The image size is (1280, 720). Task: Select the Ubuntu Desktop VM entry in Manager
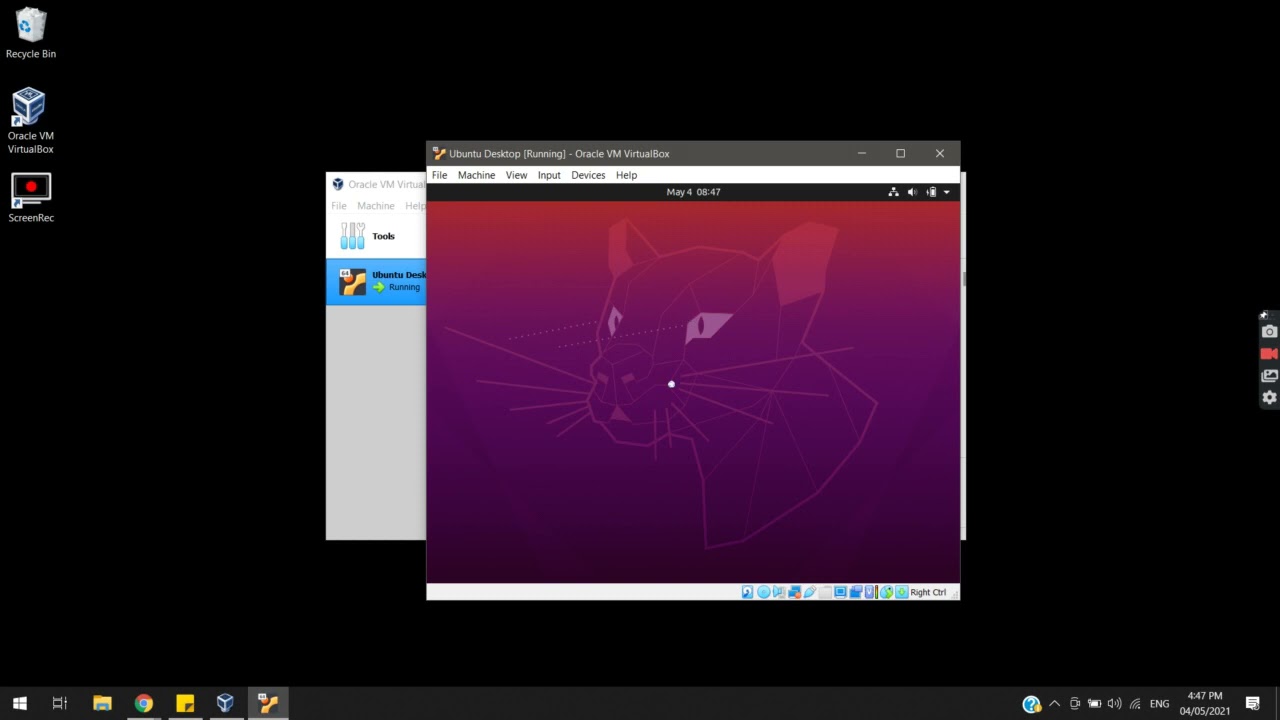(376, 281)
